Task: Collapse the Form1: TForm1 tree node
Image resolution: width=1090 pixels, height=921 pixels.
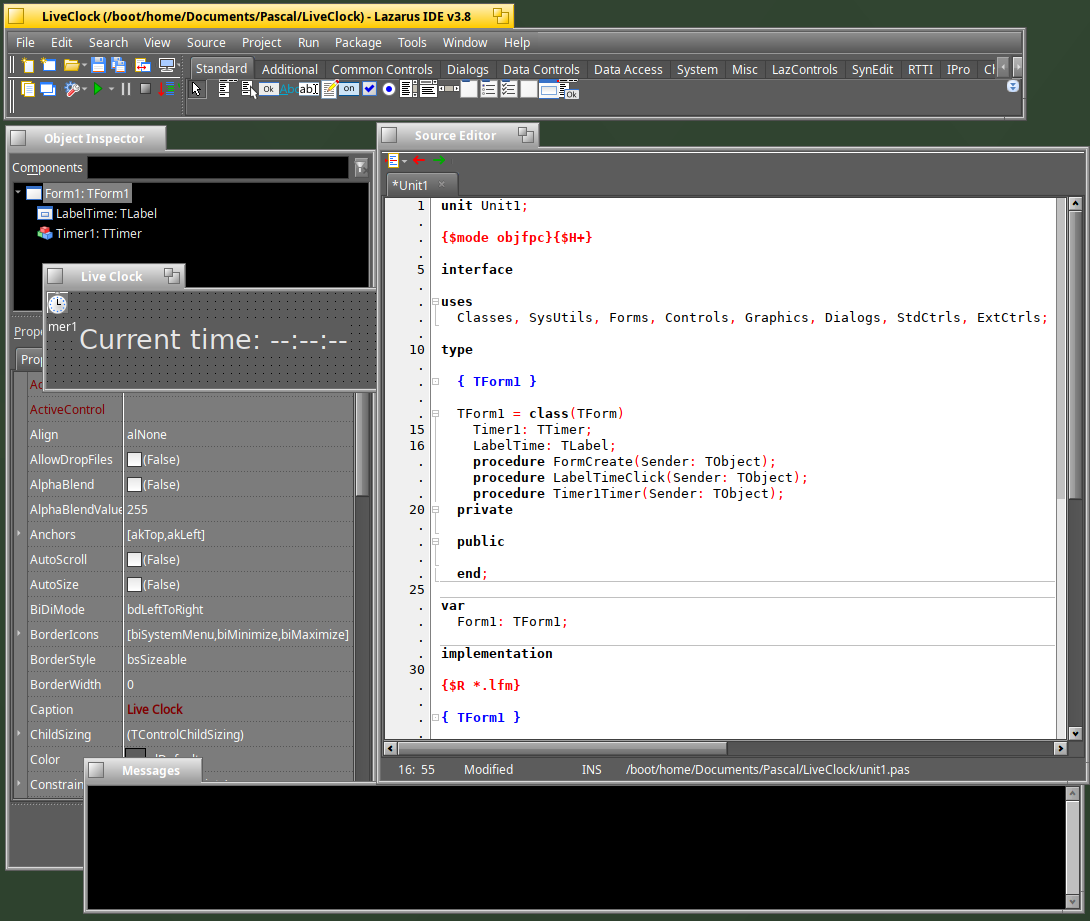Action: click(x=18, y=193)
